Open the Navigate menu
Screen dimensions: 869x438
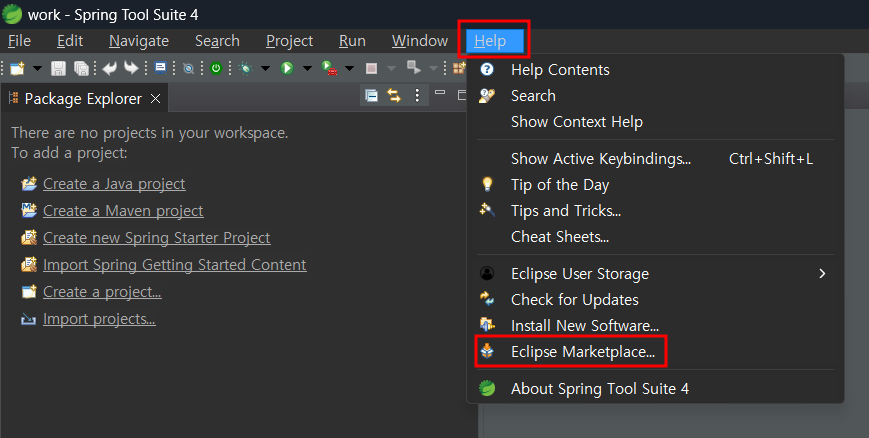139,41
